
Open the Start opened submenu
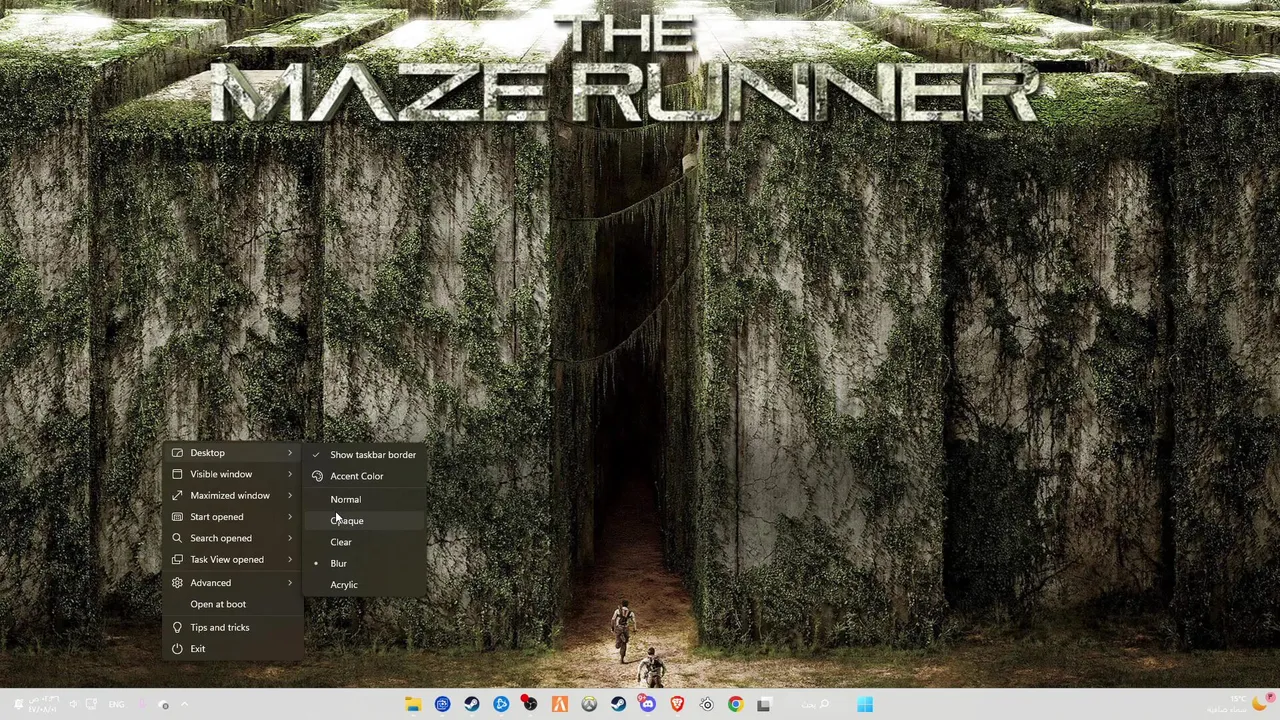click(234, 517)
